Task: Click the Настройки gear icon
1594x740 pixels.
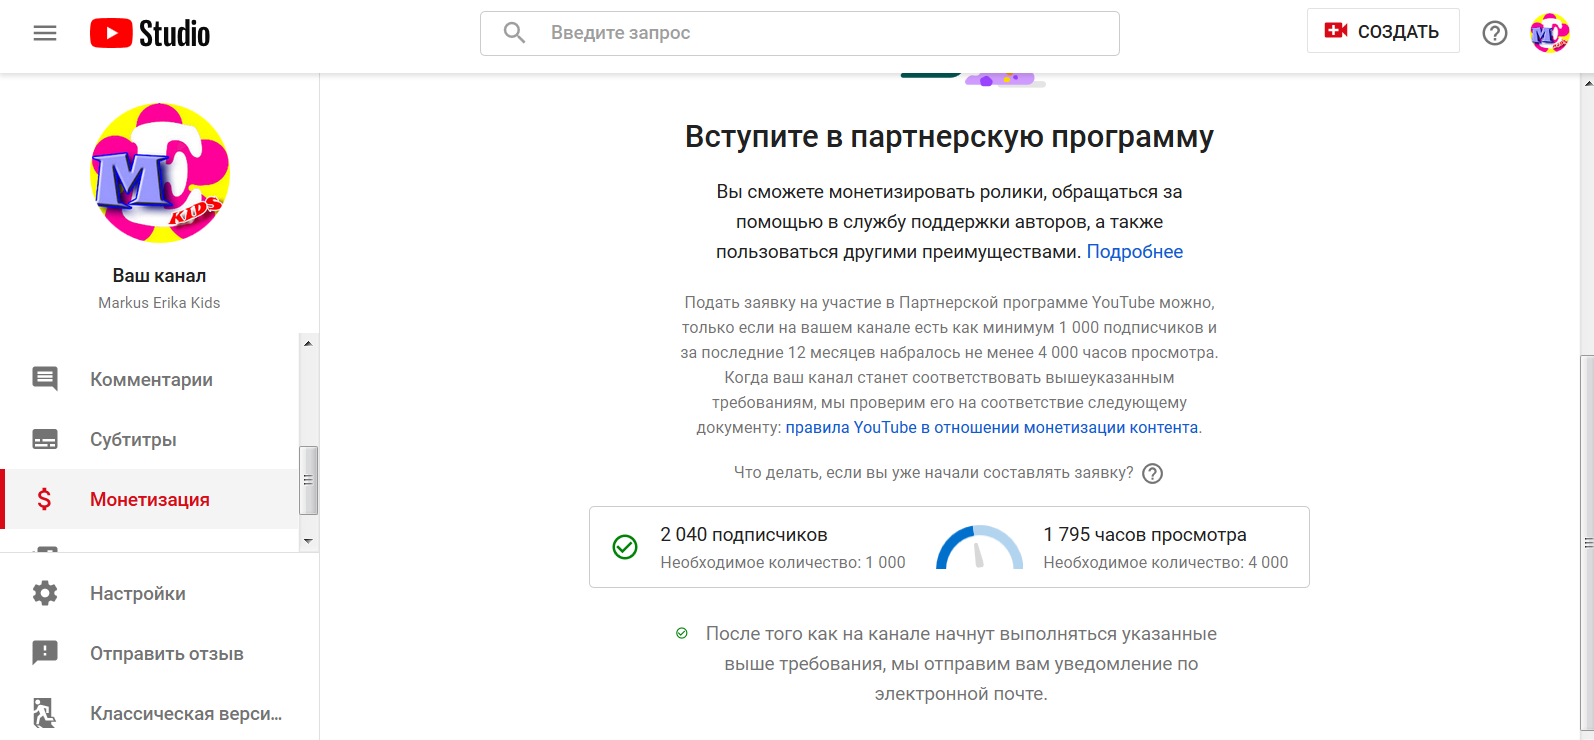Action: [45, 593]
